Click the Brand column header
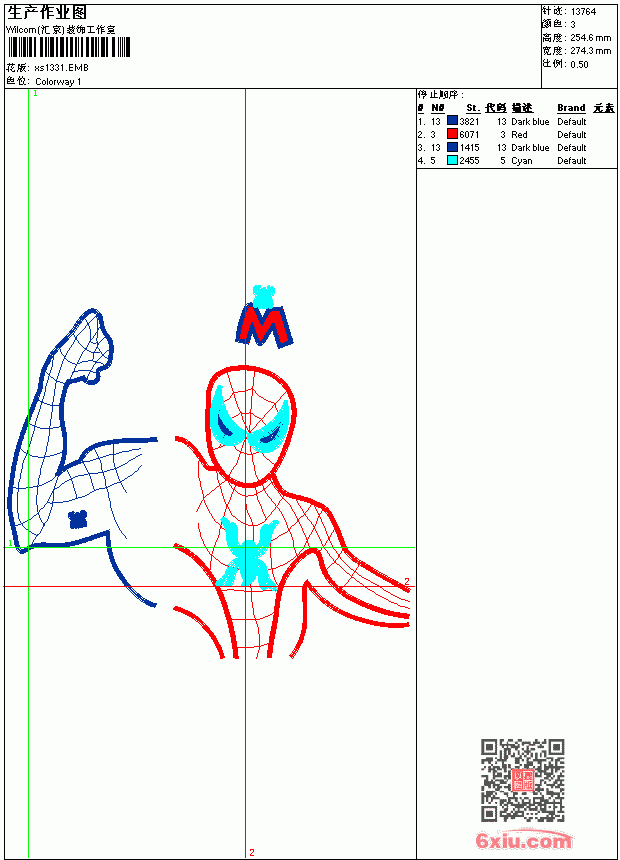 pos(571,108)
